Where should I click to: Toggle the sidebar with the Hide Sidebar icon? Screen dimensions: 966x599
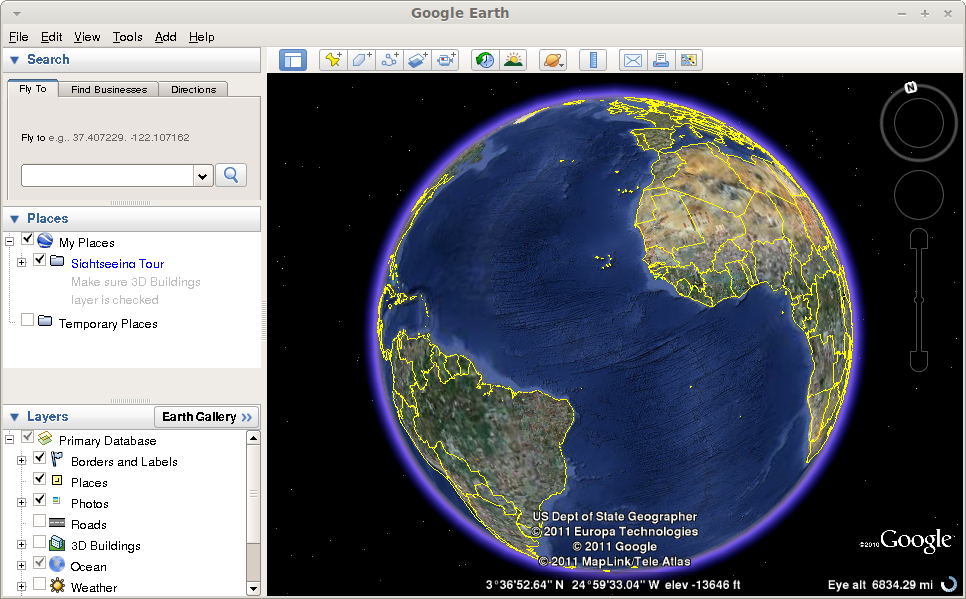[x=293, y=60]
